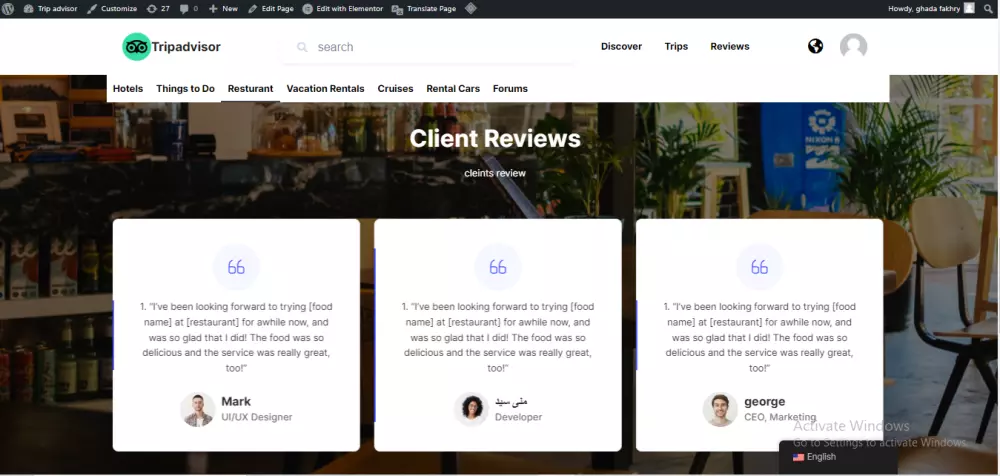The height and width of the screenshot is (476, 1000).
Task: Click the quote icon on منى سيد's card
Action: tap(498, 267)
